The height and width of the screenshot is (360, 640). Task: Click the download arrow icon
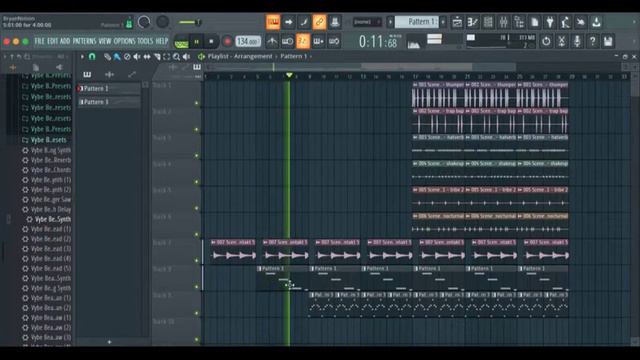tap(596, 22)
